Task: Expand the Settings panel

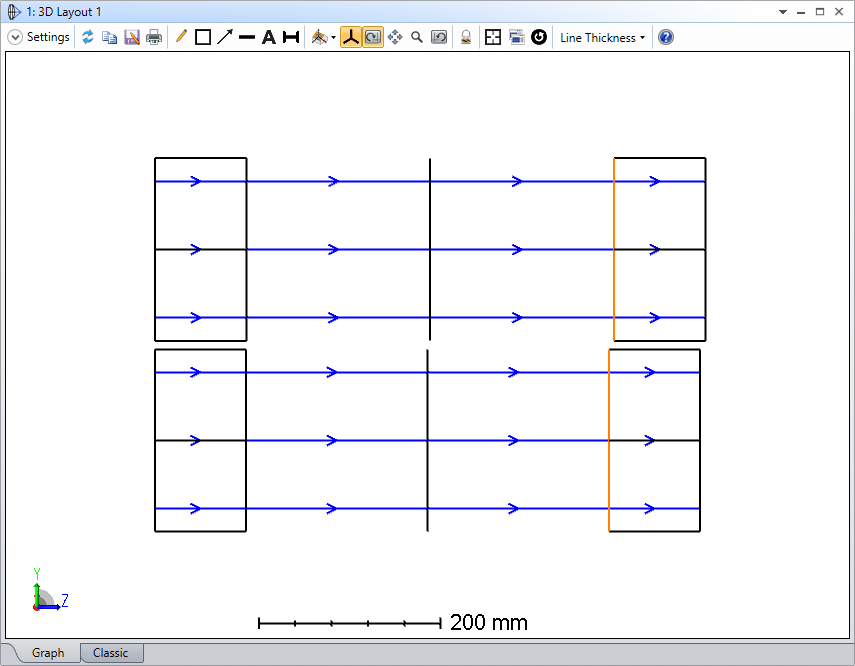Action: 15,37
